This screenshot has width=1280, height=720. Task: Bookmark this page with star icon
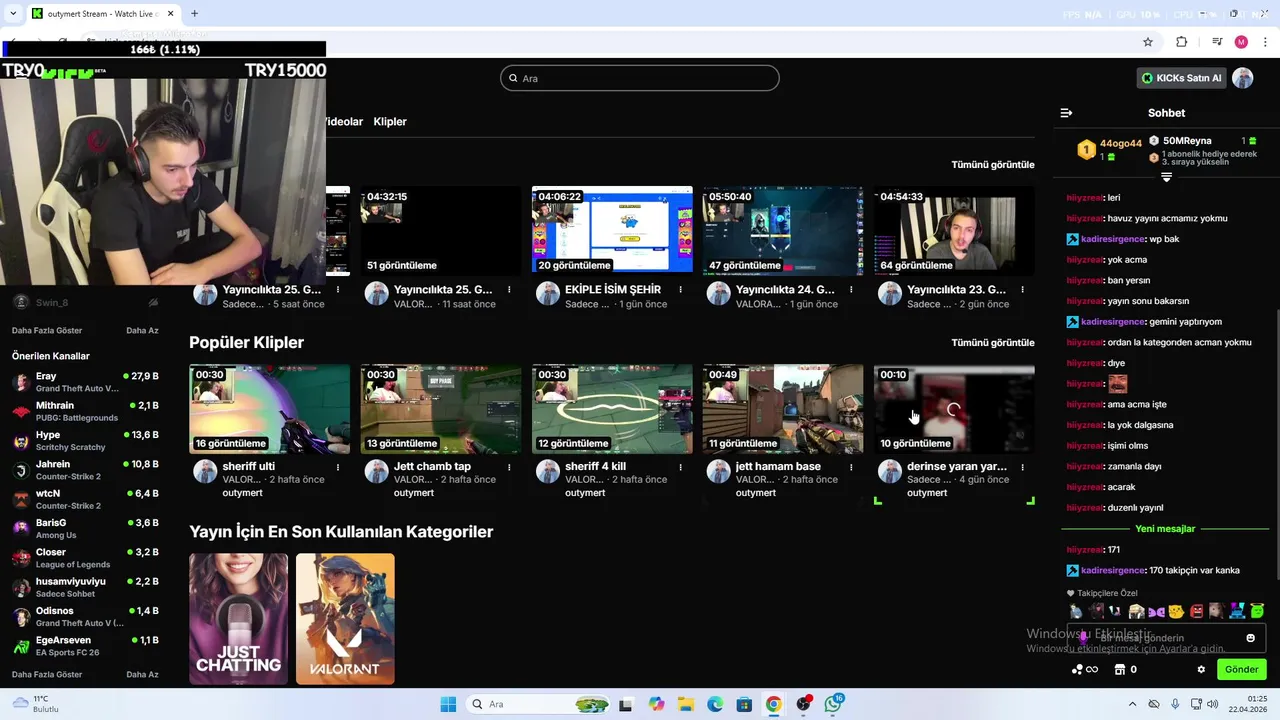click(x=1148, y=42)
